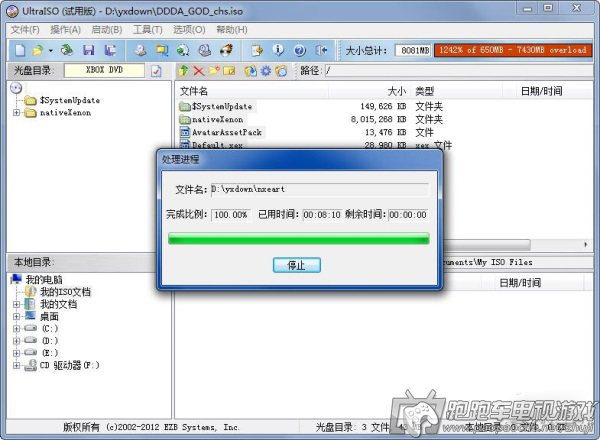This screenshot has height=440, width=600.
Task: Sort by the 类型 column header
Action: 457,91
